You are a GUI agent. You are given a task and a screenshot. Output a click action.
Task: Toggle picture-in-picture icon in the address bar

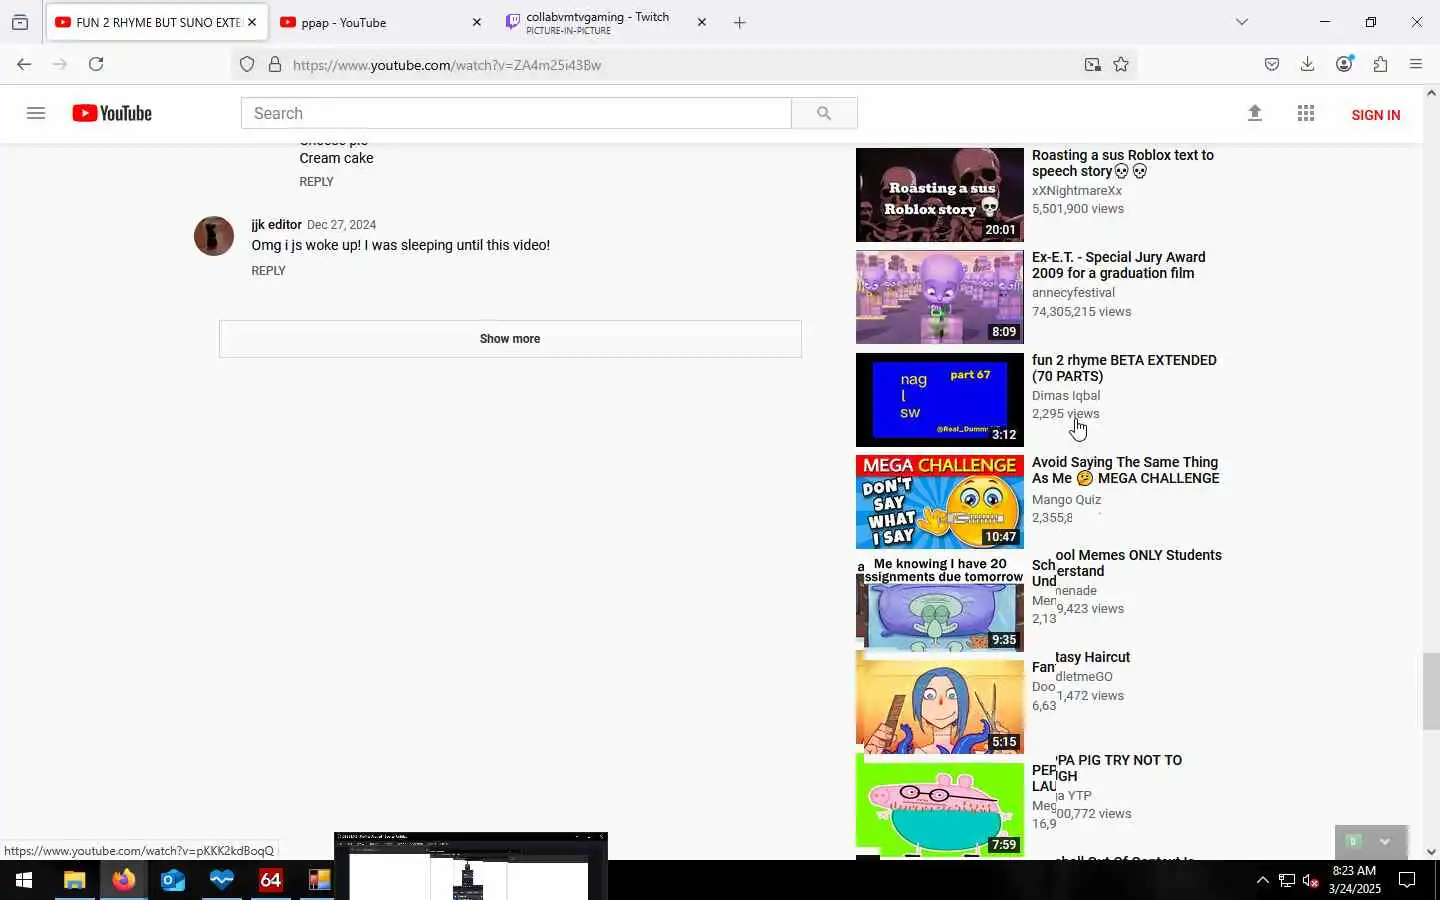click(1093, 65)
